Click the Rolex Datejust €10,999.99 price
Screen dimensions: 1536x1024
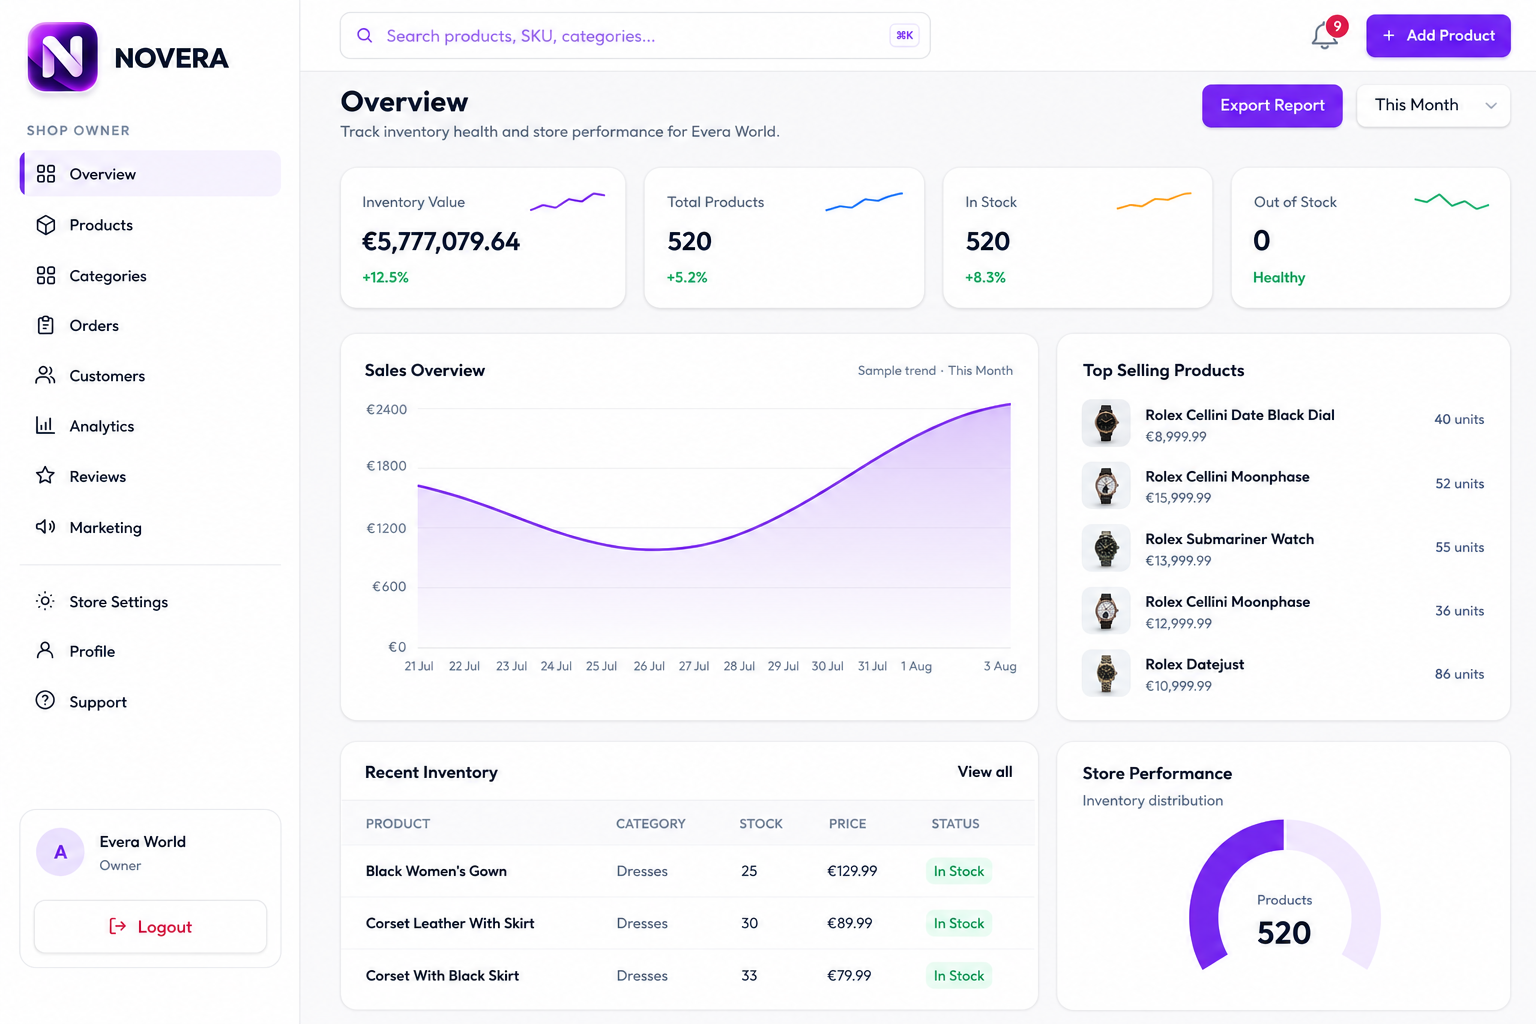[1178, 686]
